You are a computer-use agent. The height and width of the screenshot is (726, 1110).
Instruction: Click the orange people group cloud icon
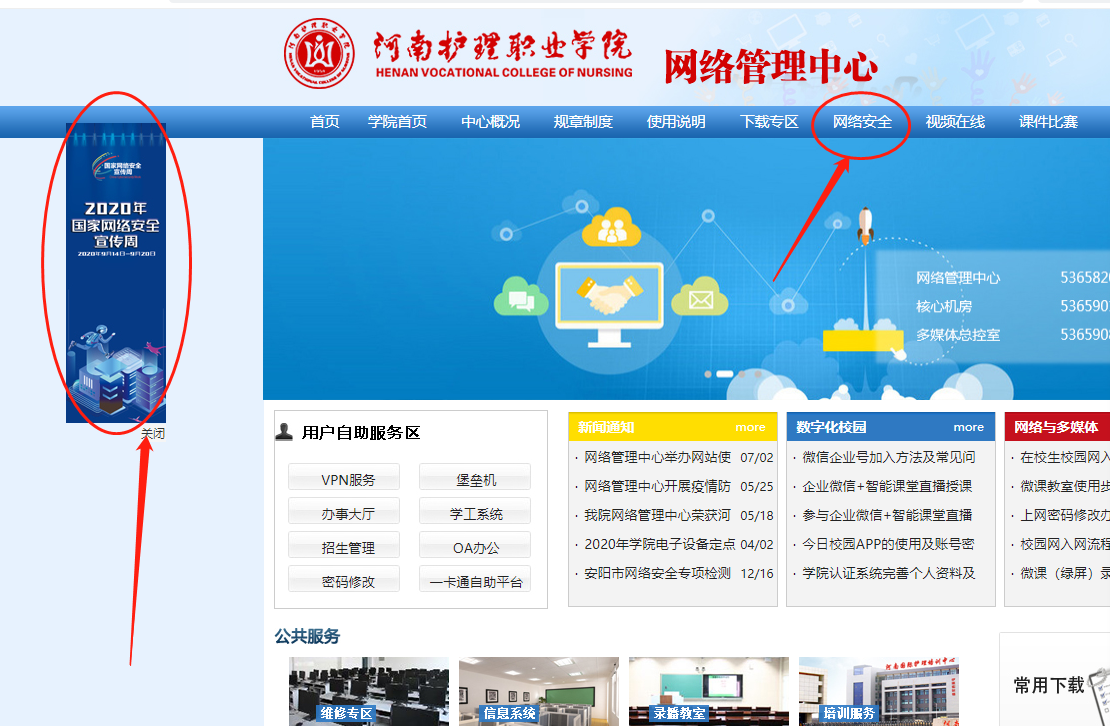[609, 229]
